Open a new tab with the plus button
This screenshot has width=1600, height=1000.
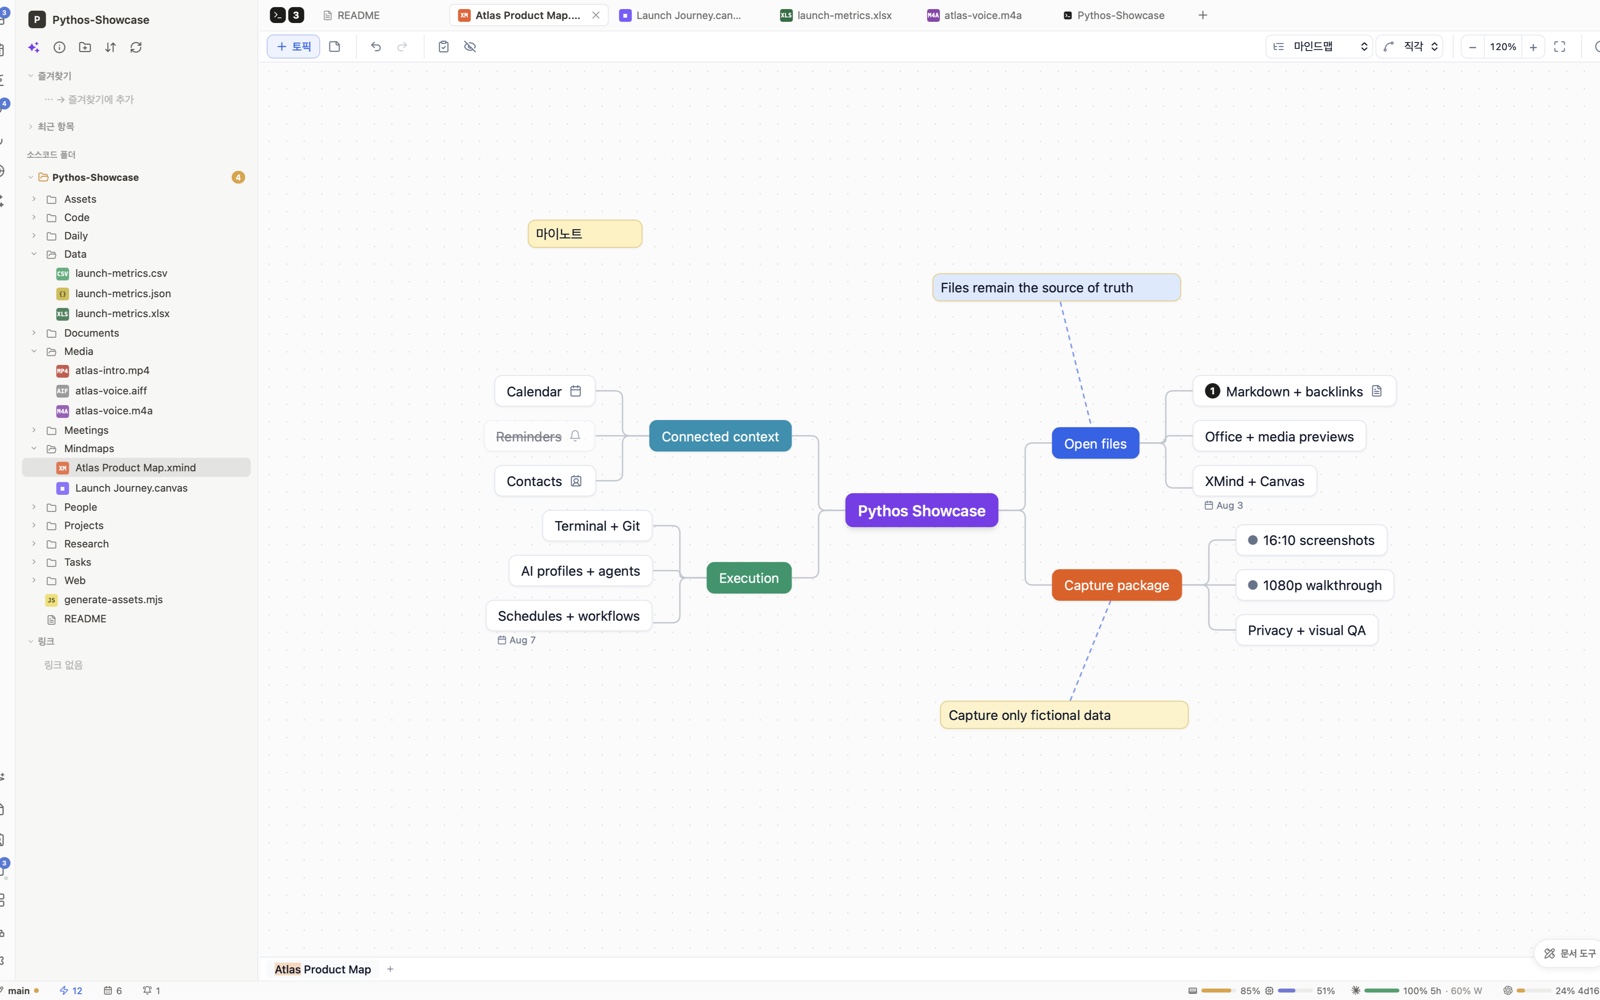(x=1203, y=15)
